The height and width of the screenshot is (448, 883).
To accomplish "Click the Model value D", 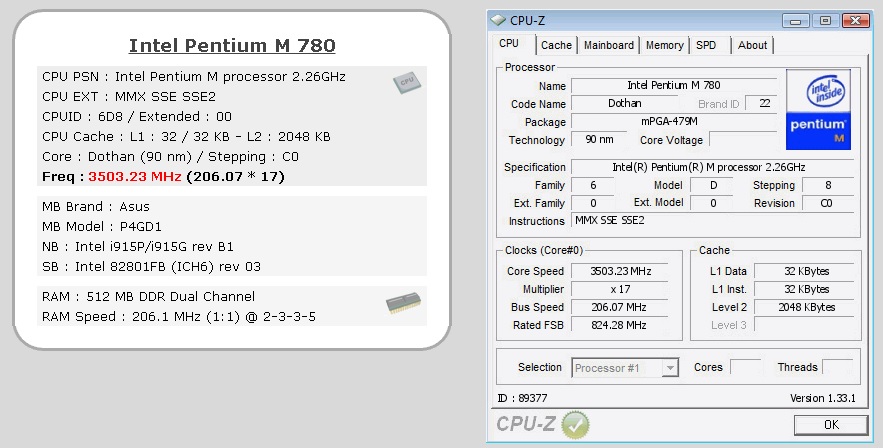I will [x=712, y=185].
